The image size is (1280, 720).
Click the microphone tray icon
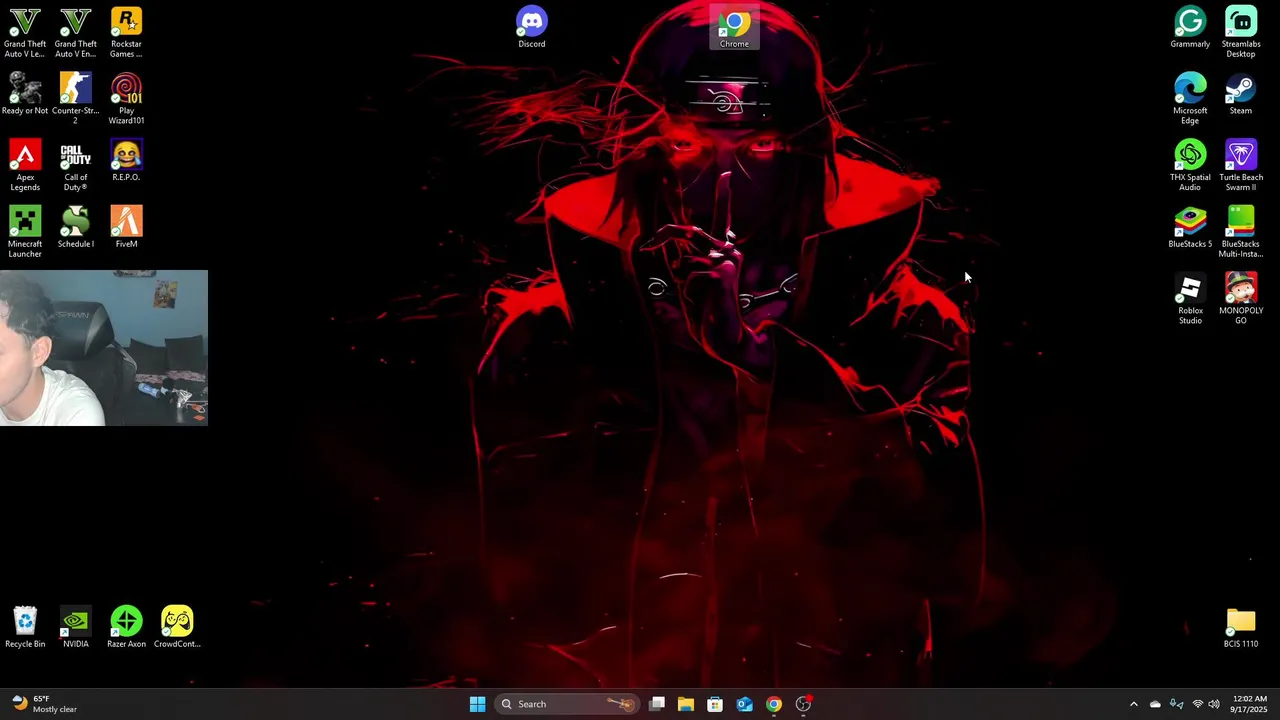point(1177,704)
